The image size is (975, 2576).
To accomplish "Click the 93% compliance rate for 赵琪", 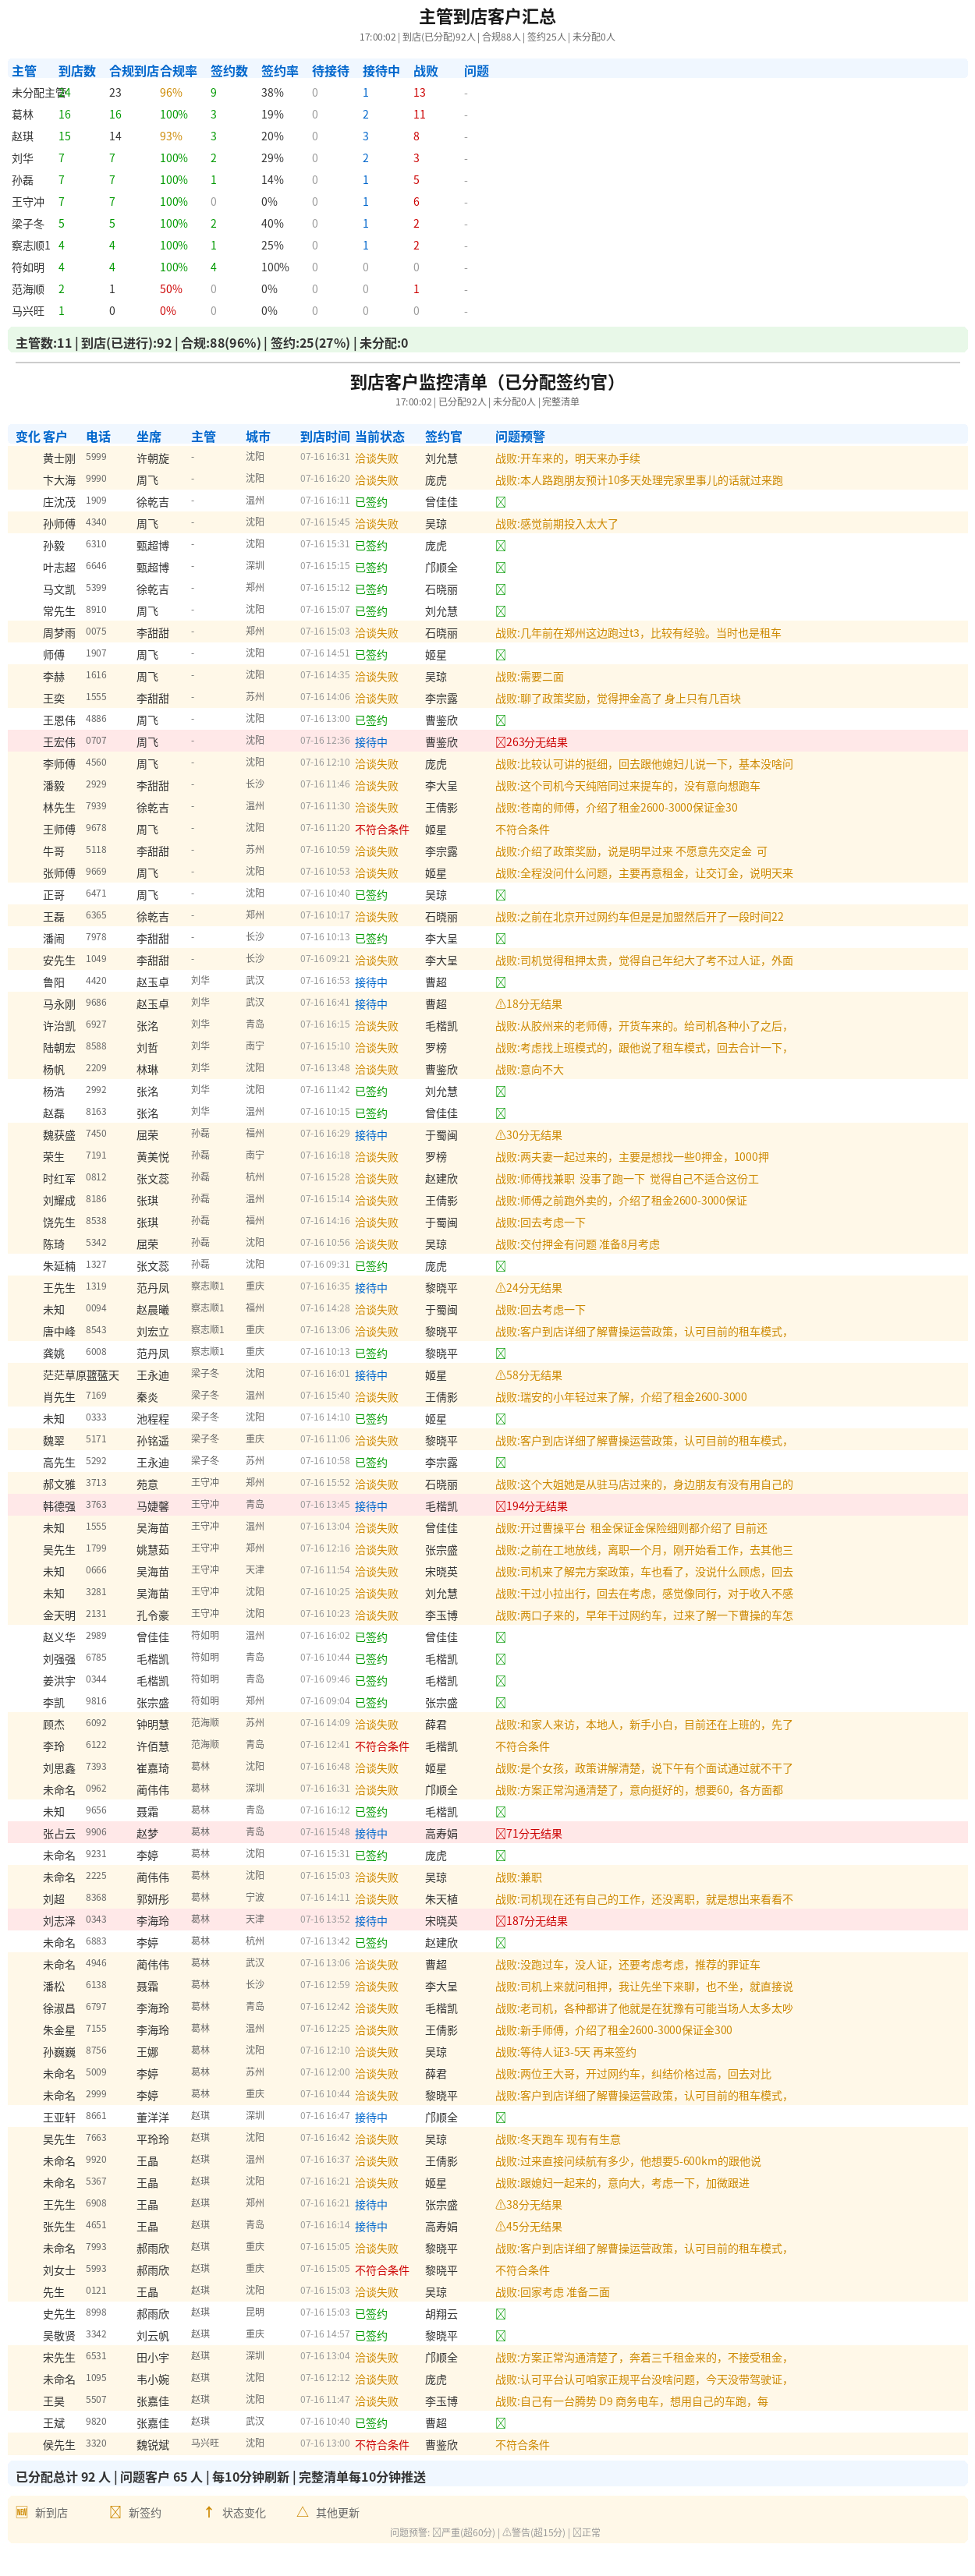I will tap(171, 136).
